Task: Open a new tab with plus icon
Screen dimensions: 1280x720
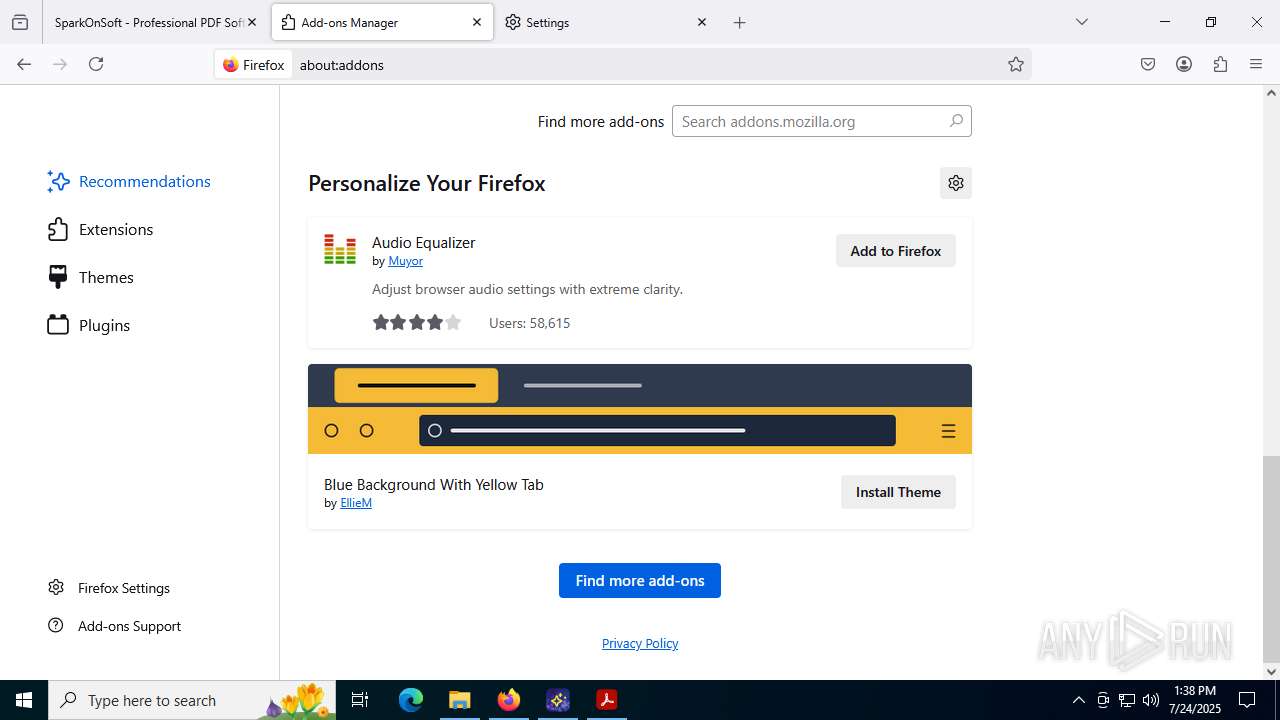Action: coord(740,22)
